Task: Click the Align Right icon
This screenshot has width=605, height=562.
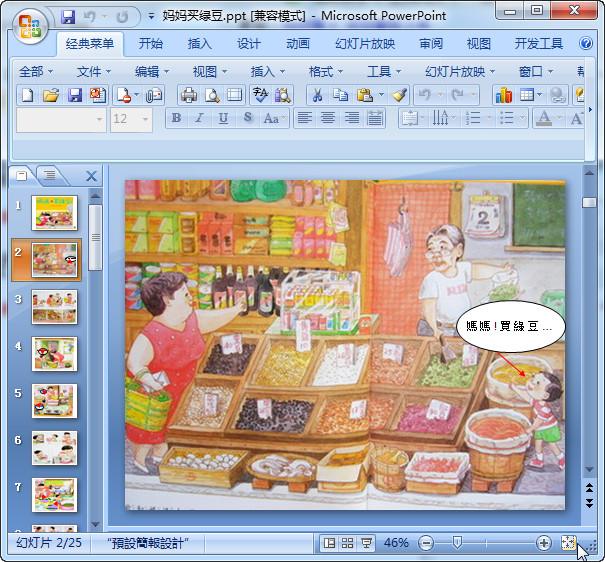Action: [352, 118]
